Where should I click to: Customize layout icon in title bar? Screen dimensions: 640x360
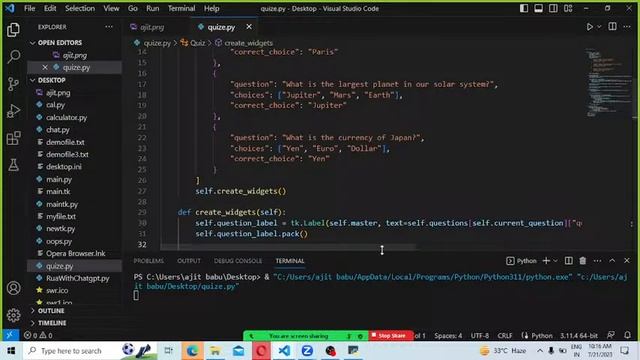[568, 8]
